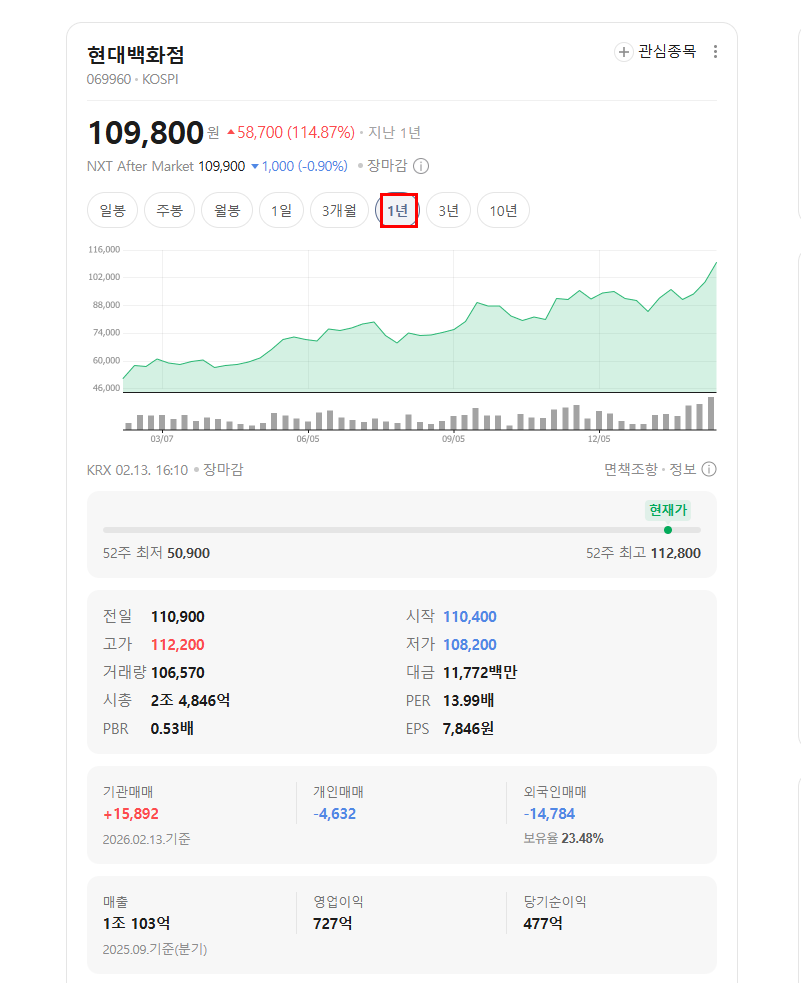
Task: Click 거래량 value 106,570
Action: (177, 673)
